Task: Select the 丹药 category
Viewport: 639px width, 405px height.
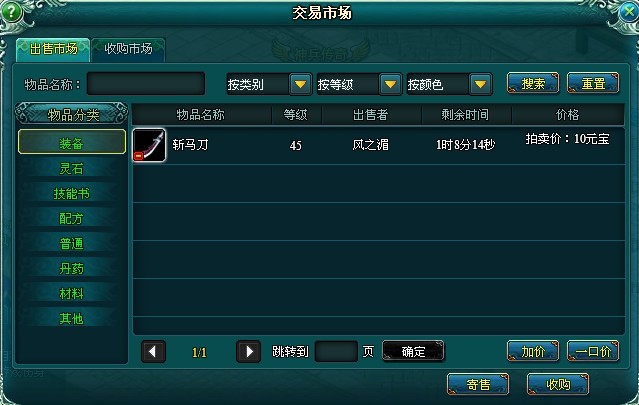Action: (x=72, y=268)
